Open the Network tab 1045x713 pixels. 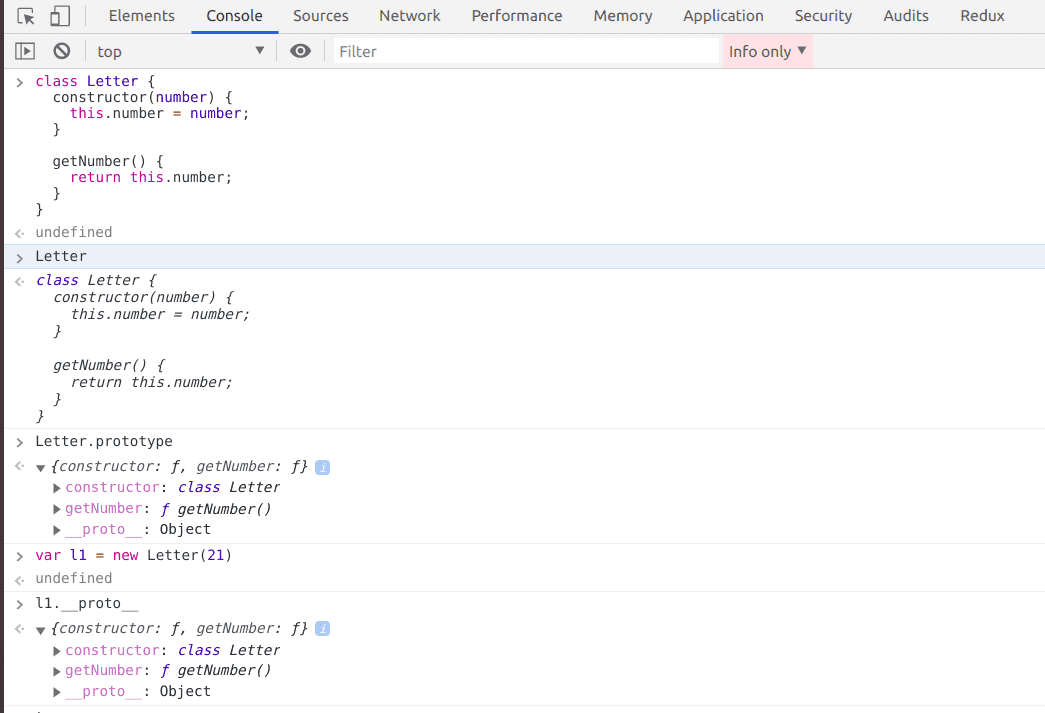point(409,16)
